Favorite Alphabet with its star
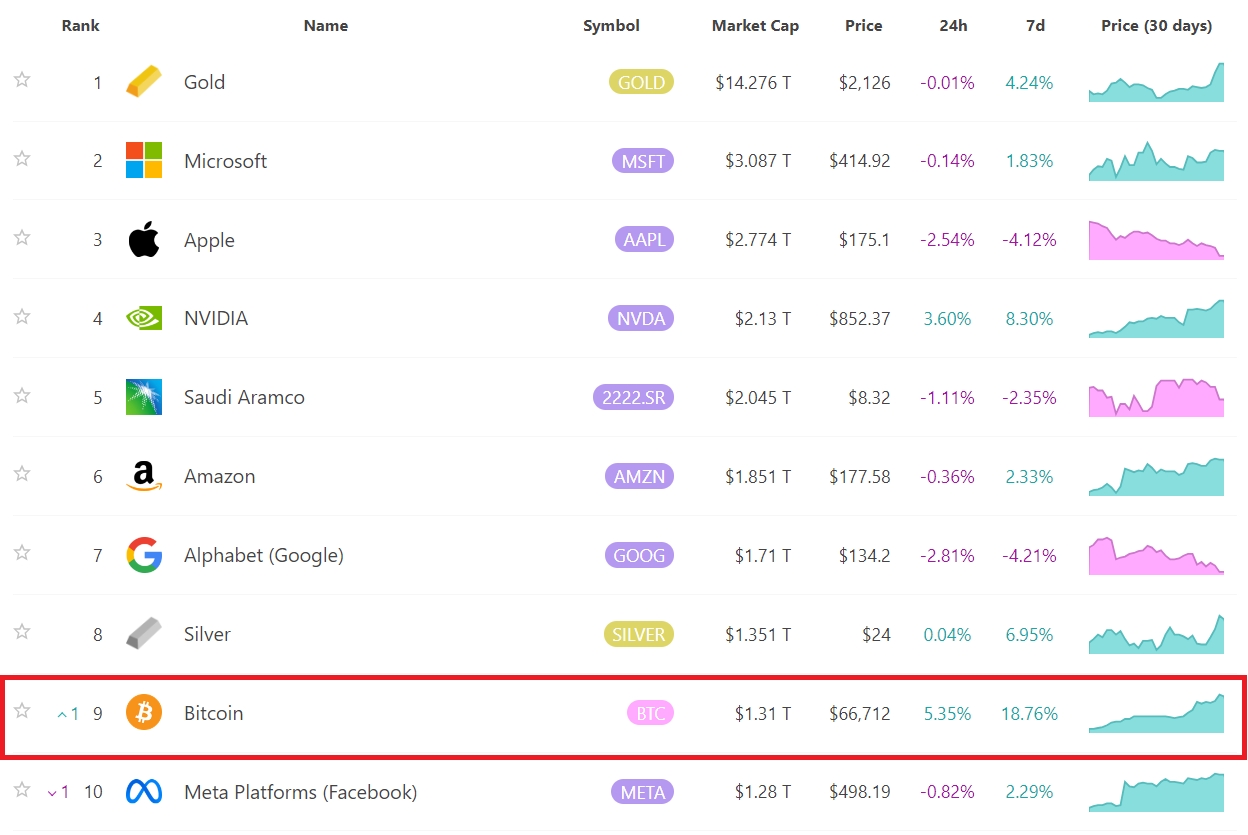Screen dimensions: 1248x835 coord(22,554)
